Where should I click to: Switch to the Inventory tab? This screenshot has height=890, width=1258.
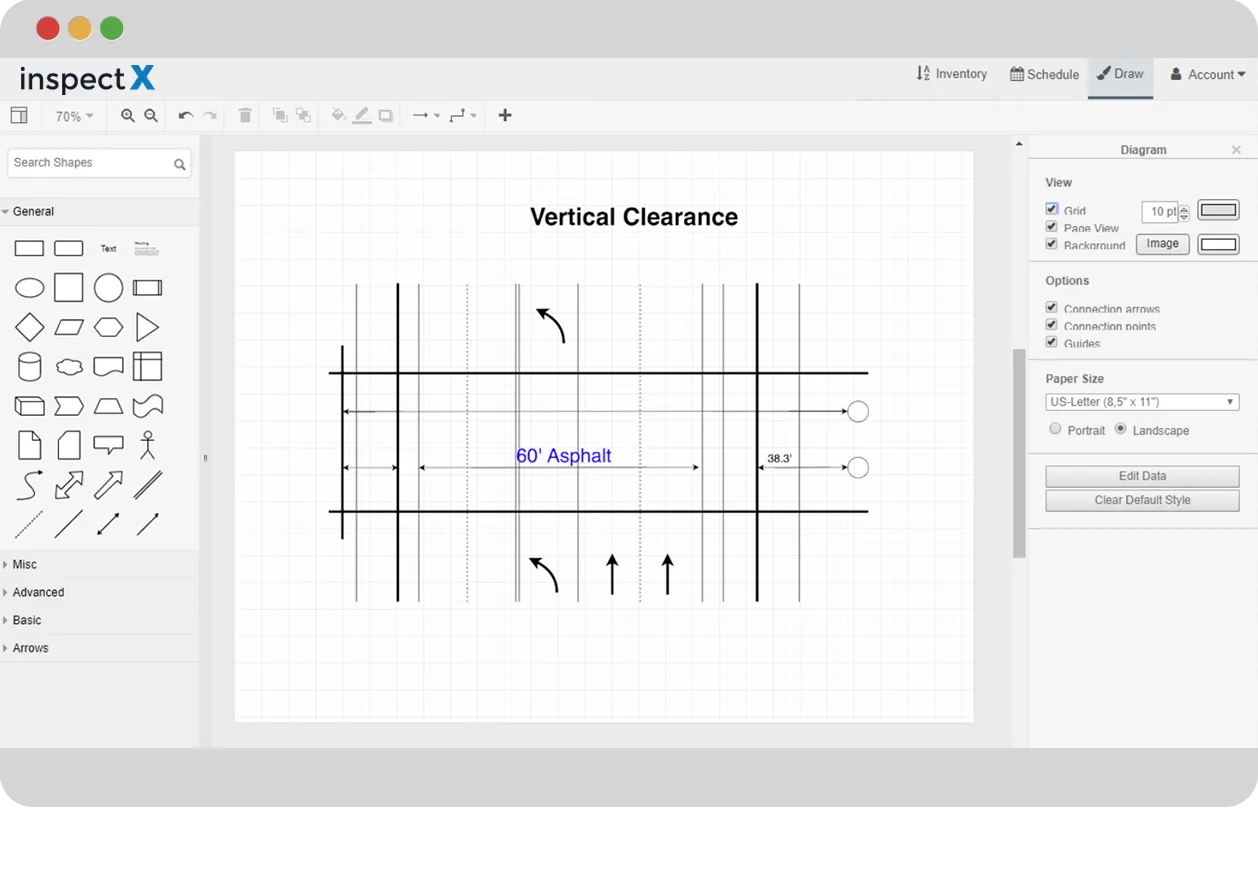(x=951, y=73)
